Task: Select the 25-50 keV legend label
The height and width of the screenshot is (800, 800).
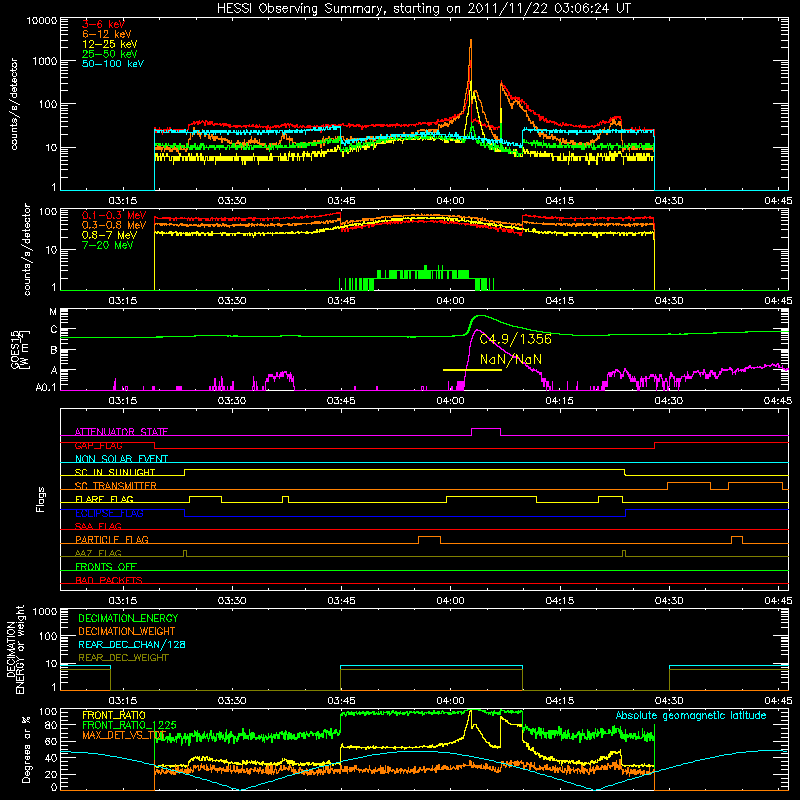Action: [x=110, y=54]
